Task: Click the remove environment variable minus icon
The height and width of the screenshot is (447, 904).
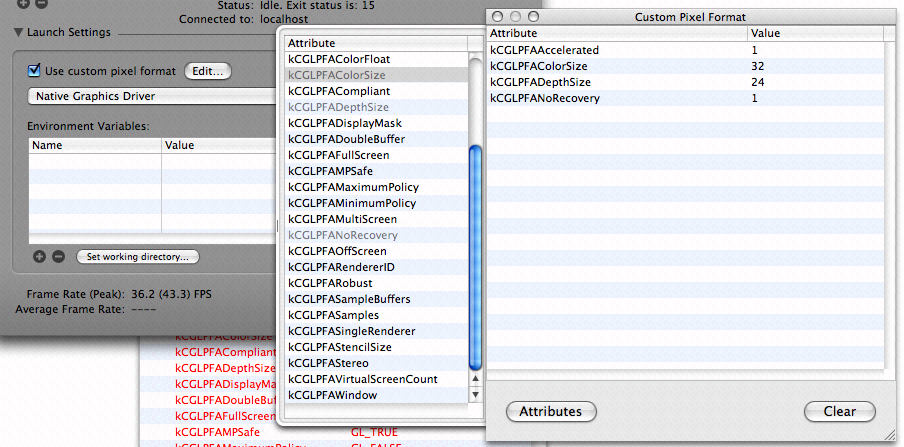Action: tap(58, 256)
